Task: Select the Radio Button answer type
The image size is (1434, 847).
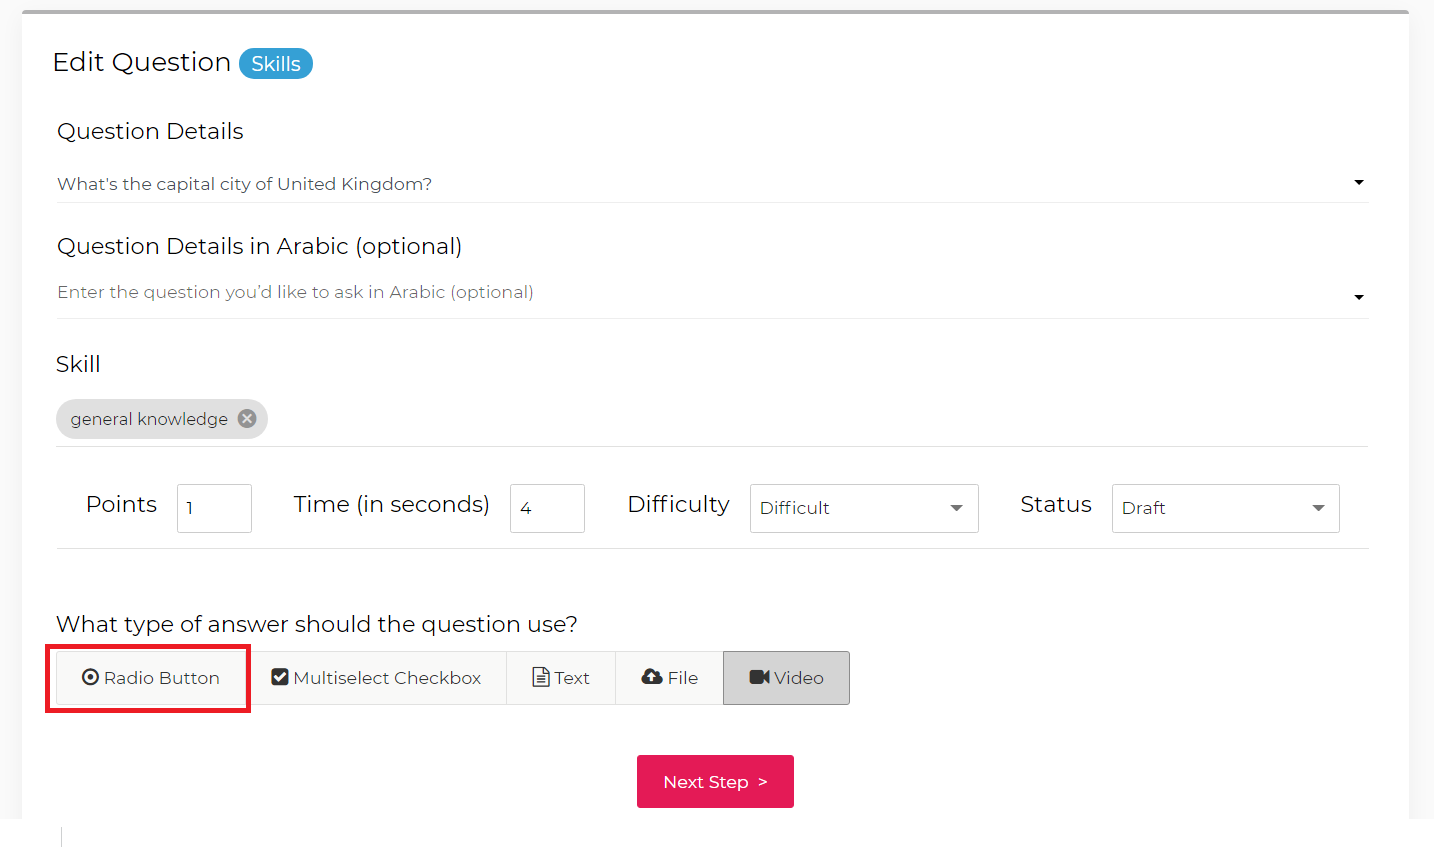Action: pos(151,678)
